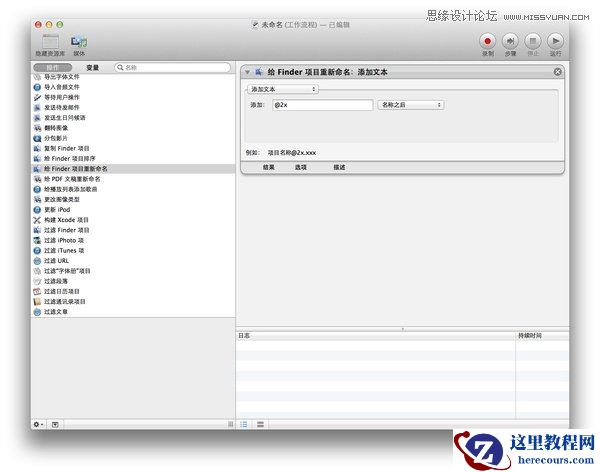Select the 过滤 iTunes 项 action icon
The width and height of the screenshot is (600, 472).
pyautogui.click(x=37, y=250)
